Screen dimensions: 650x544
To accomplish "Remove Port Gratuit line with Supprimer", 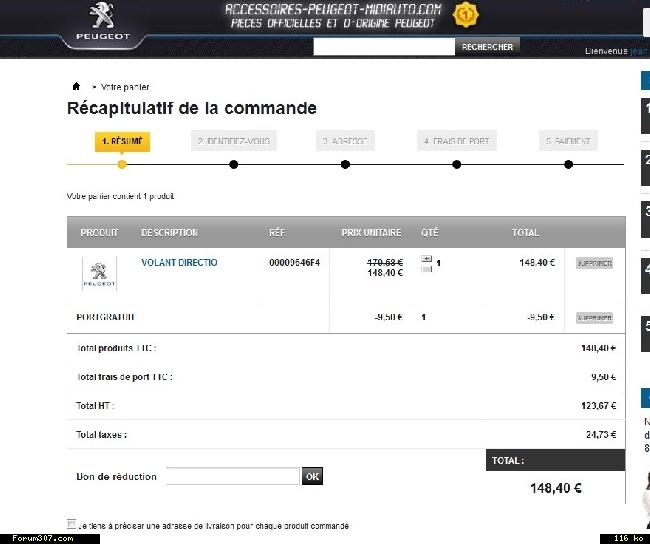I will click(x=594, y=318).
